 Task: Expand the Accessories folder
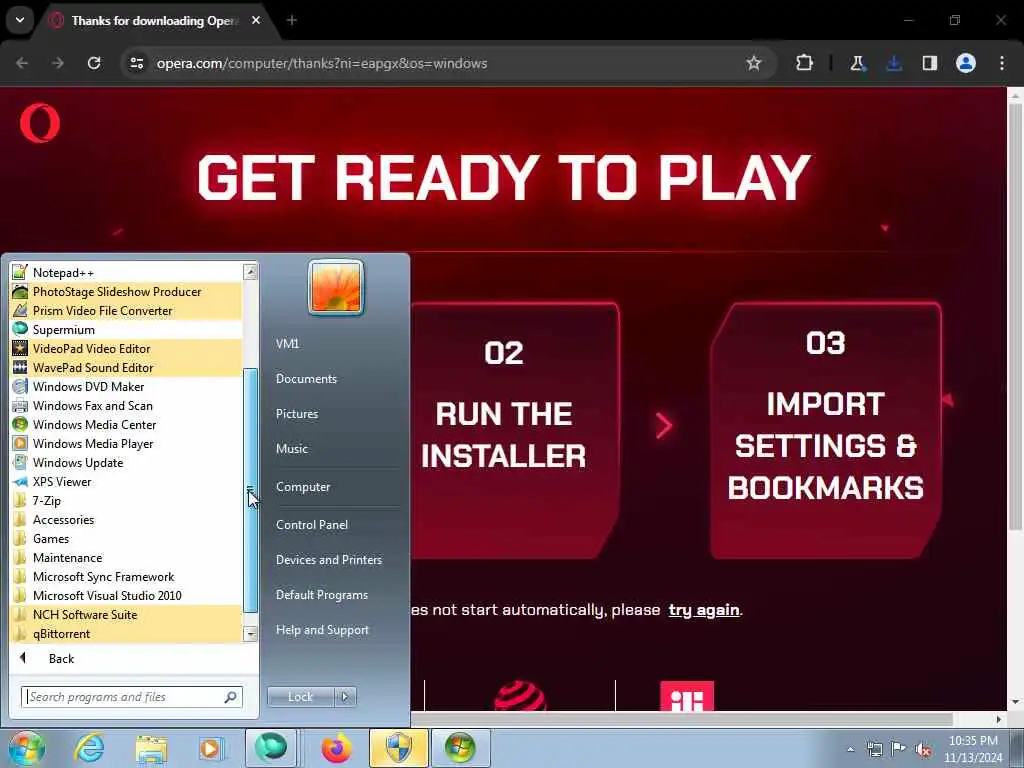coord(126,519)
